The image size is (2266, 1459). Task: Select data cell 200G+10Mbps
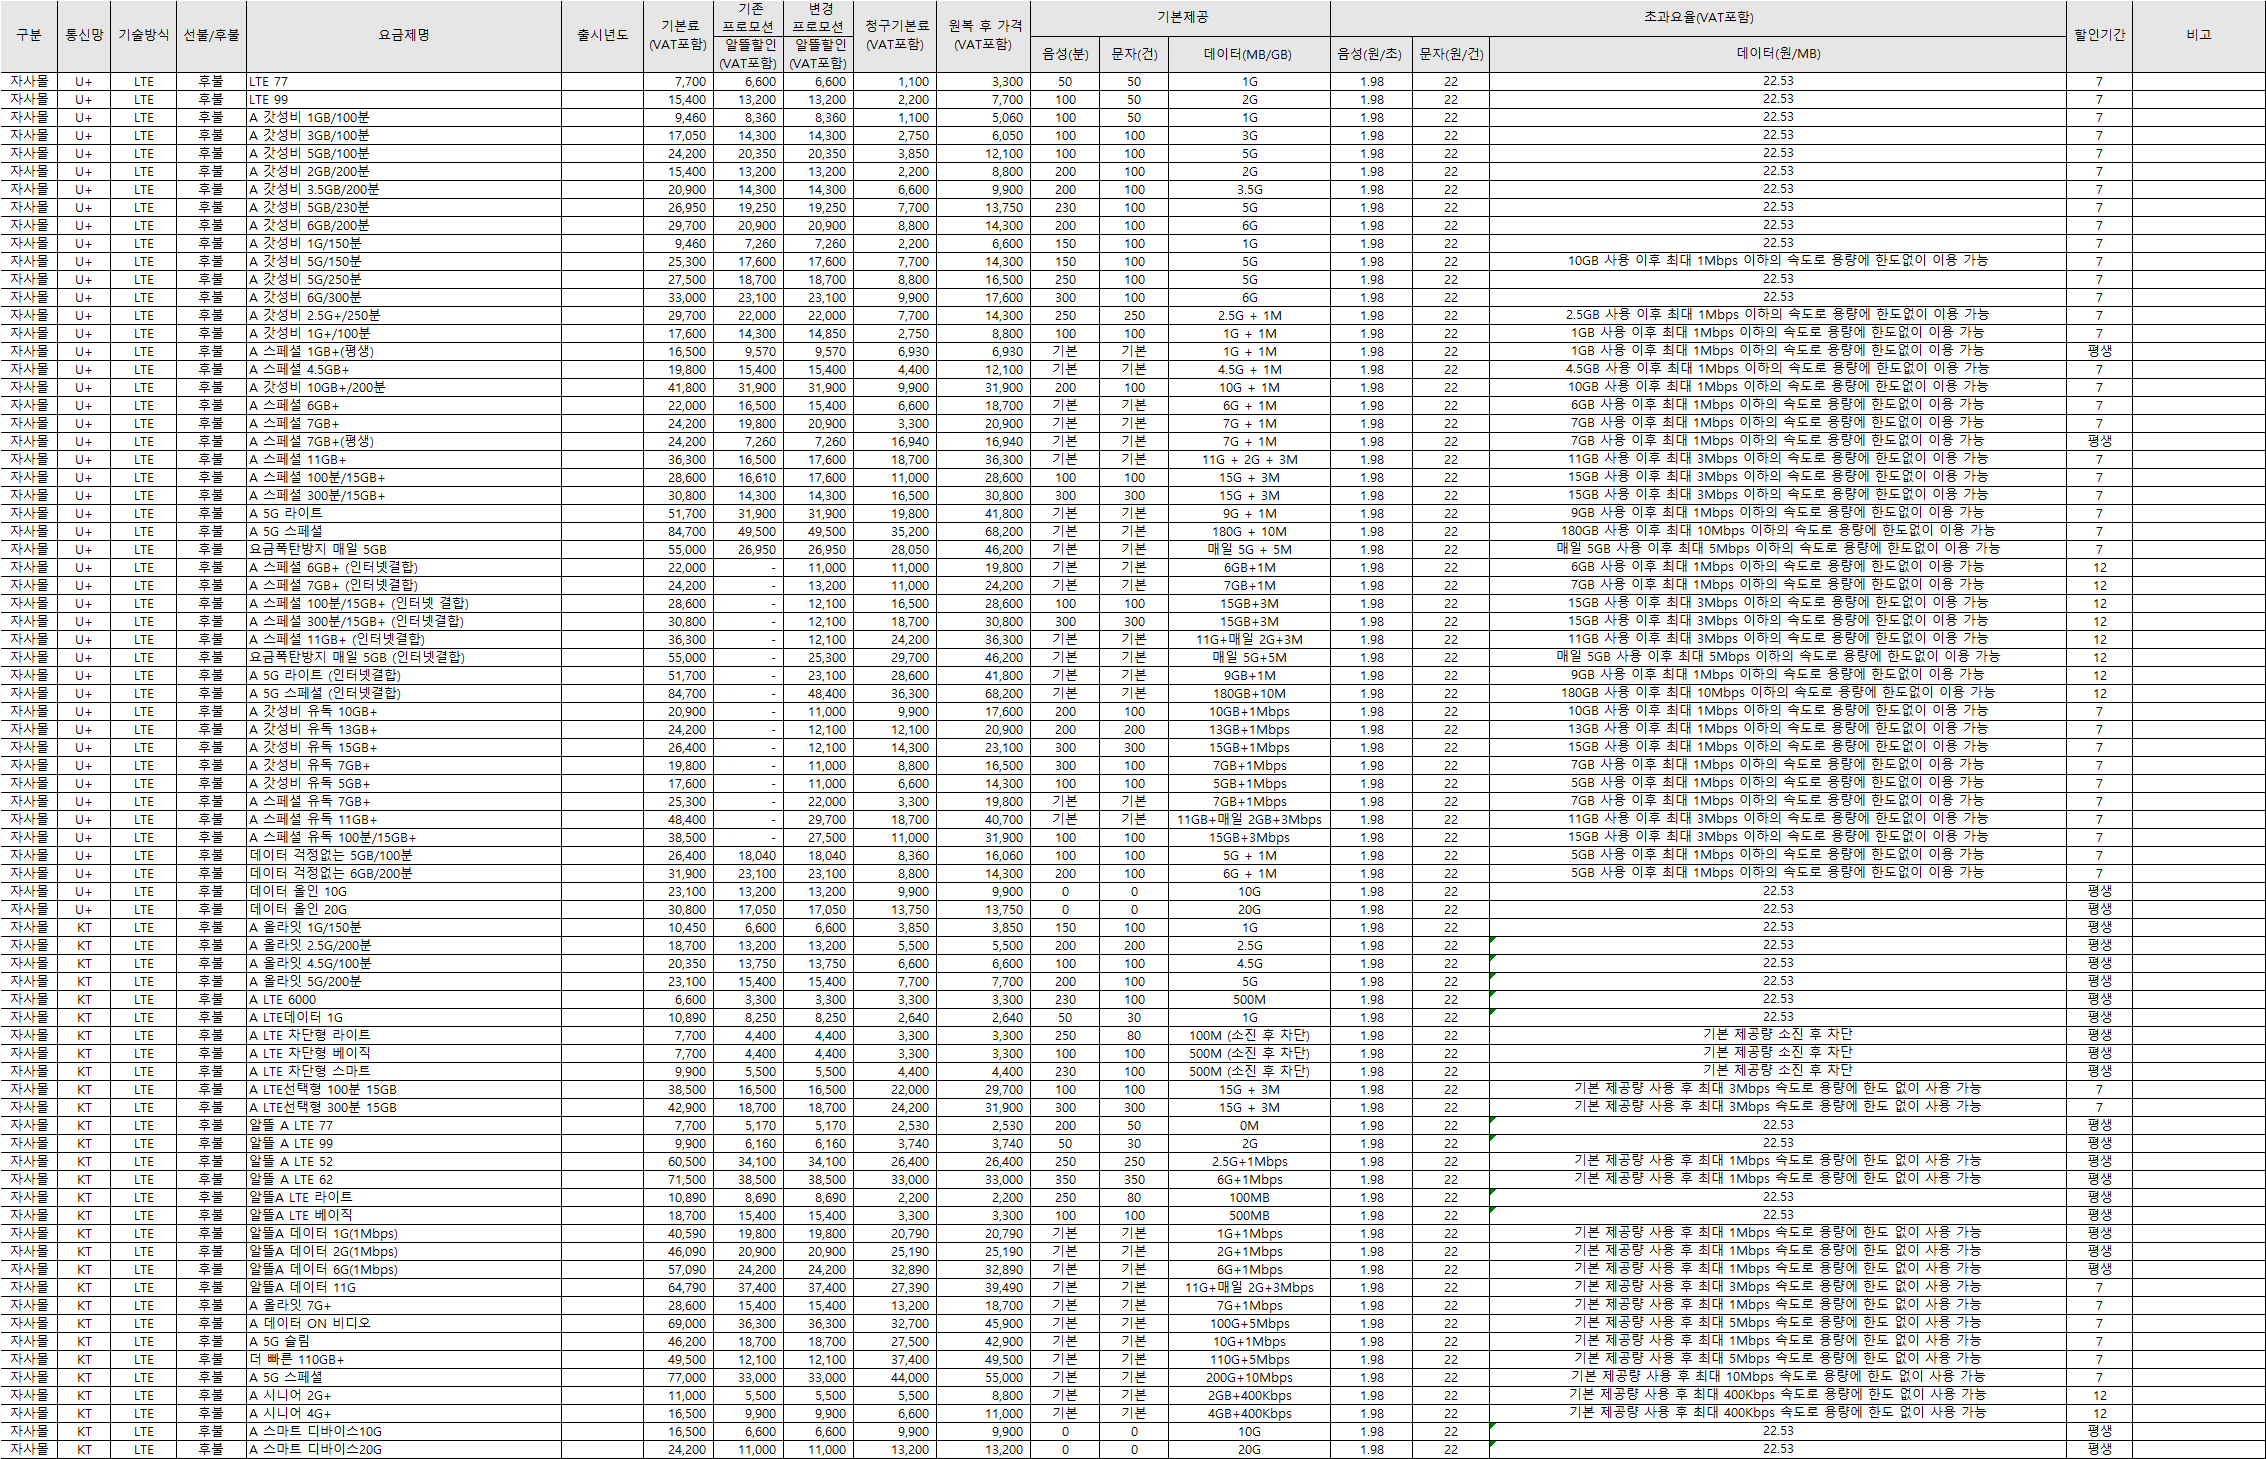(x=1249, y=1378)
